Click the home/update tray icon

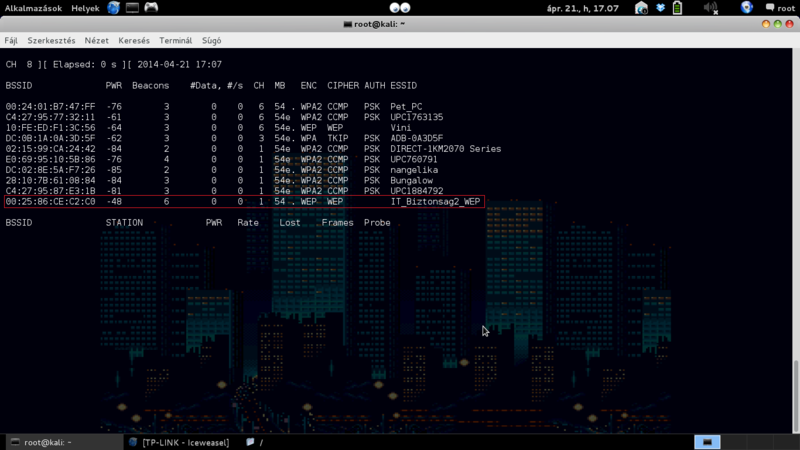pyautogui.click(x=644, y=8)
